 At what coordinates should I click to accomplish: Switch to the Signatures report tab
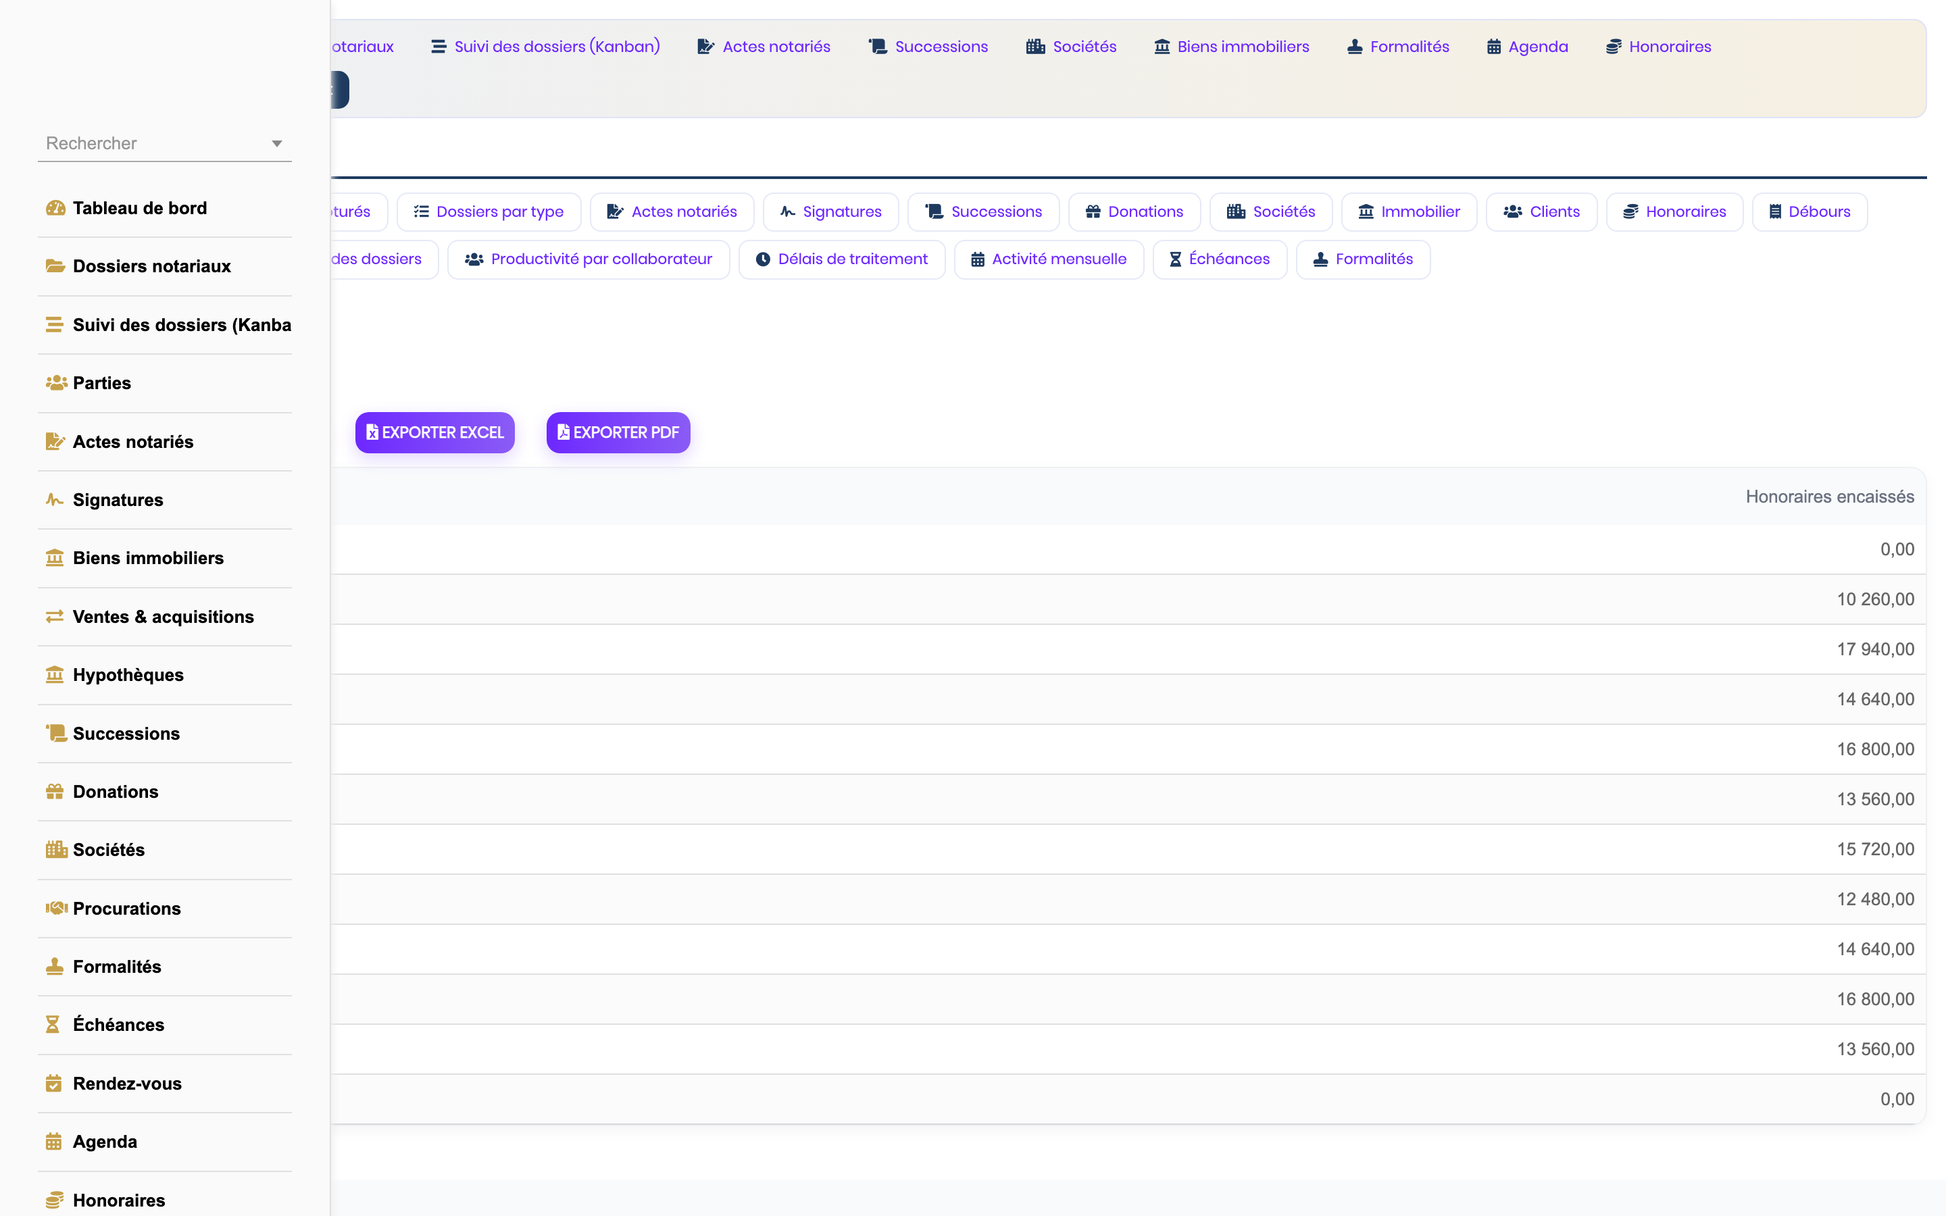831,212
